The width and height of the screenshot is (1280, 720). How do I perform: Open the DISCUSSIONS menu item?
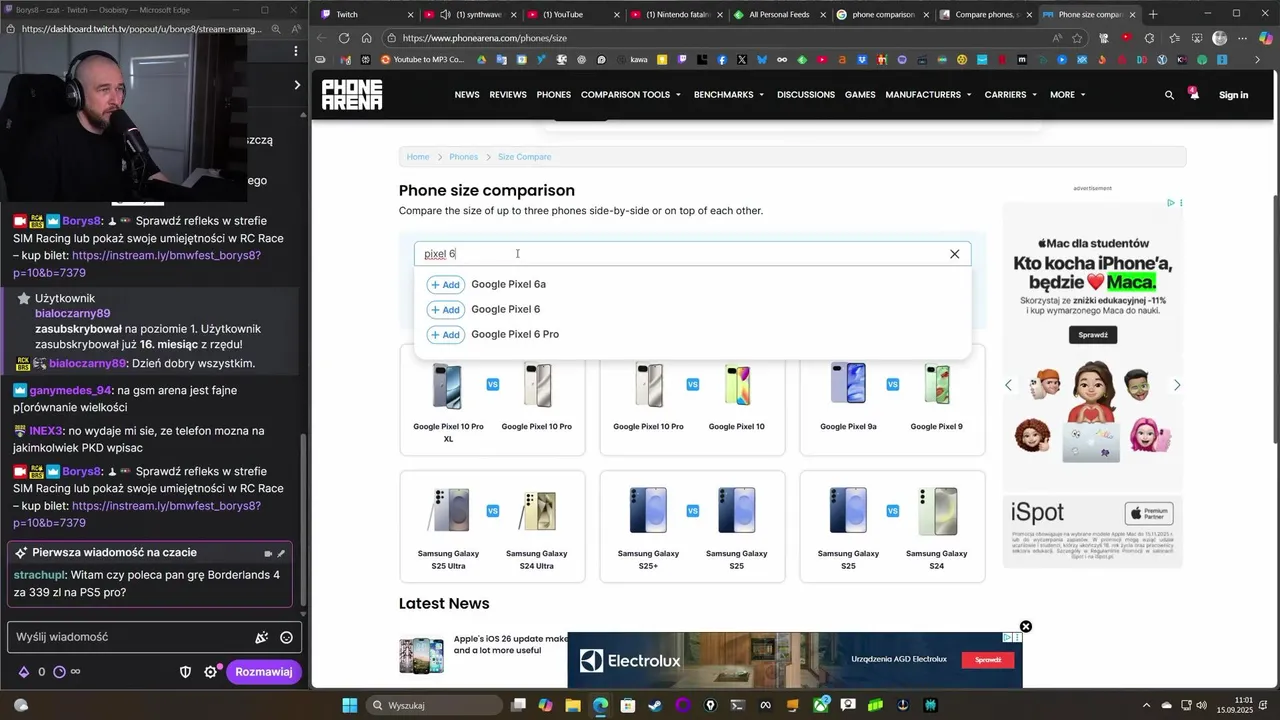tap(806, 95)
